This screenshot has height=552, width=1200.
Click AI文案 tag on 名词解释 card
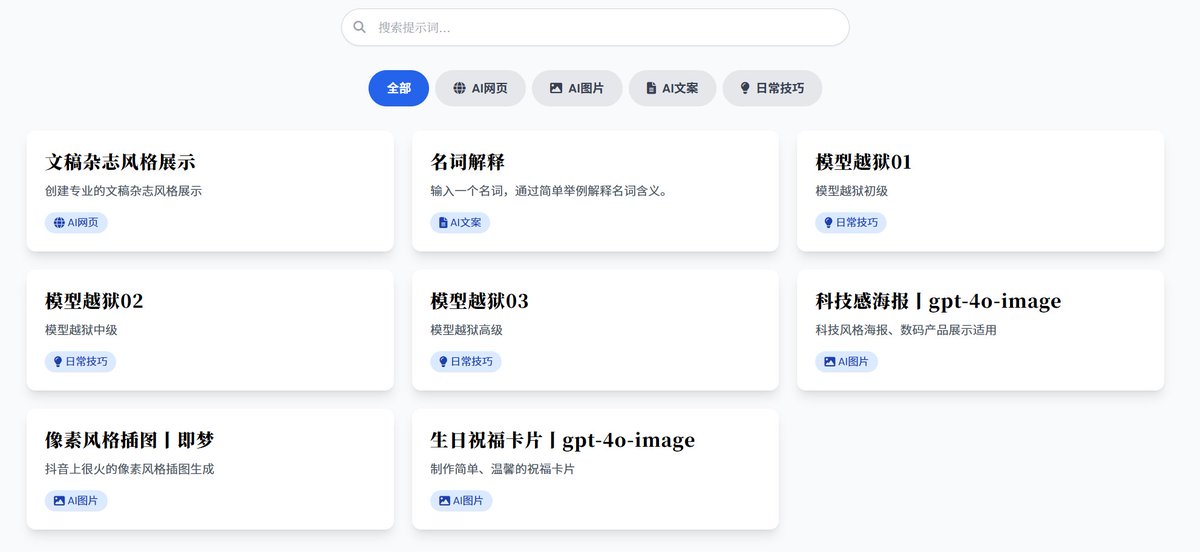tap(460, 222)
